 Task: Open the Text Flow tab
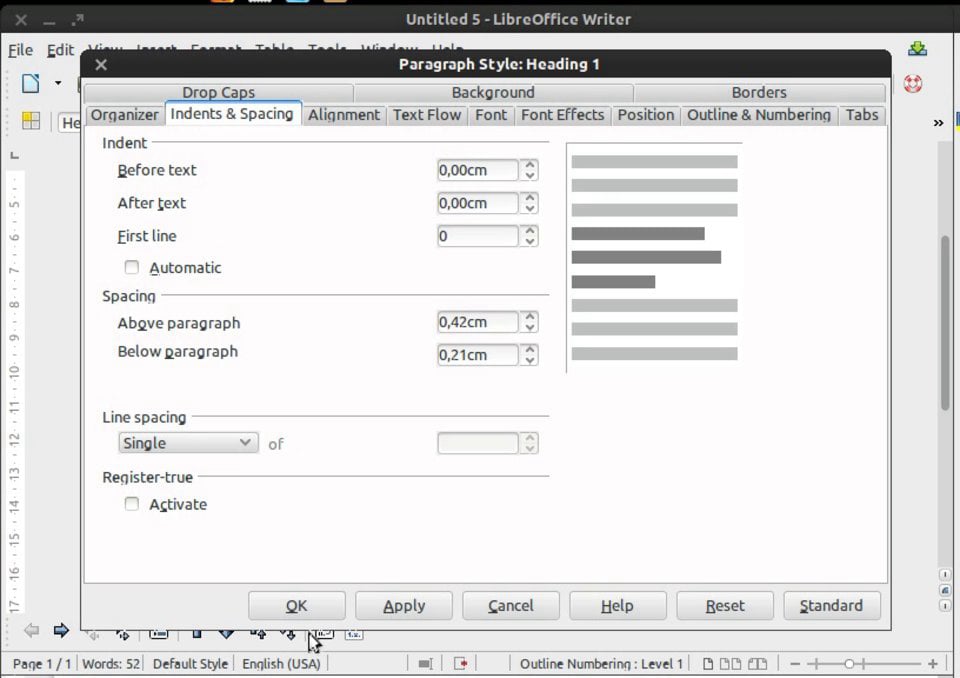[427, 115]
